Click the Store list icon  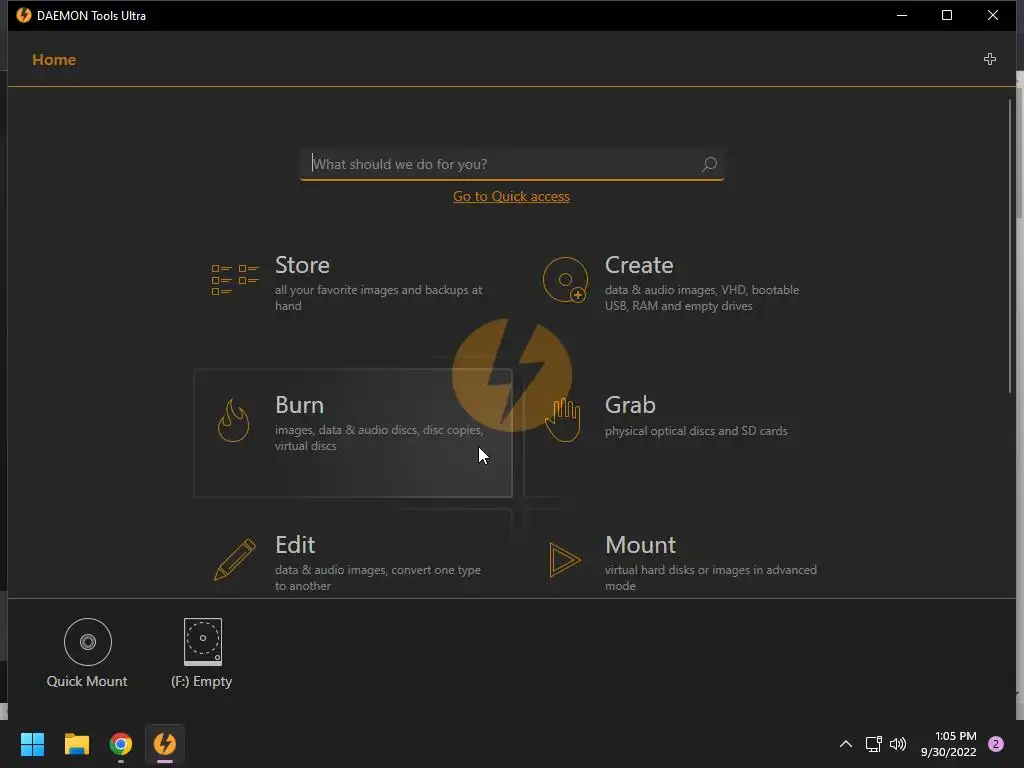(x=235, y=280)
